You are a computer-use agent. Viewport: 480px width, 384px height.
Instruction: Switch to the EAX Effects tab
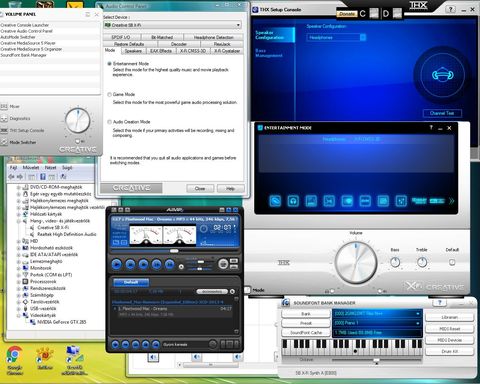point(161,51)
